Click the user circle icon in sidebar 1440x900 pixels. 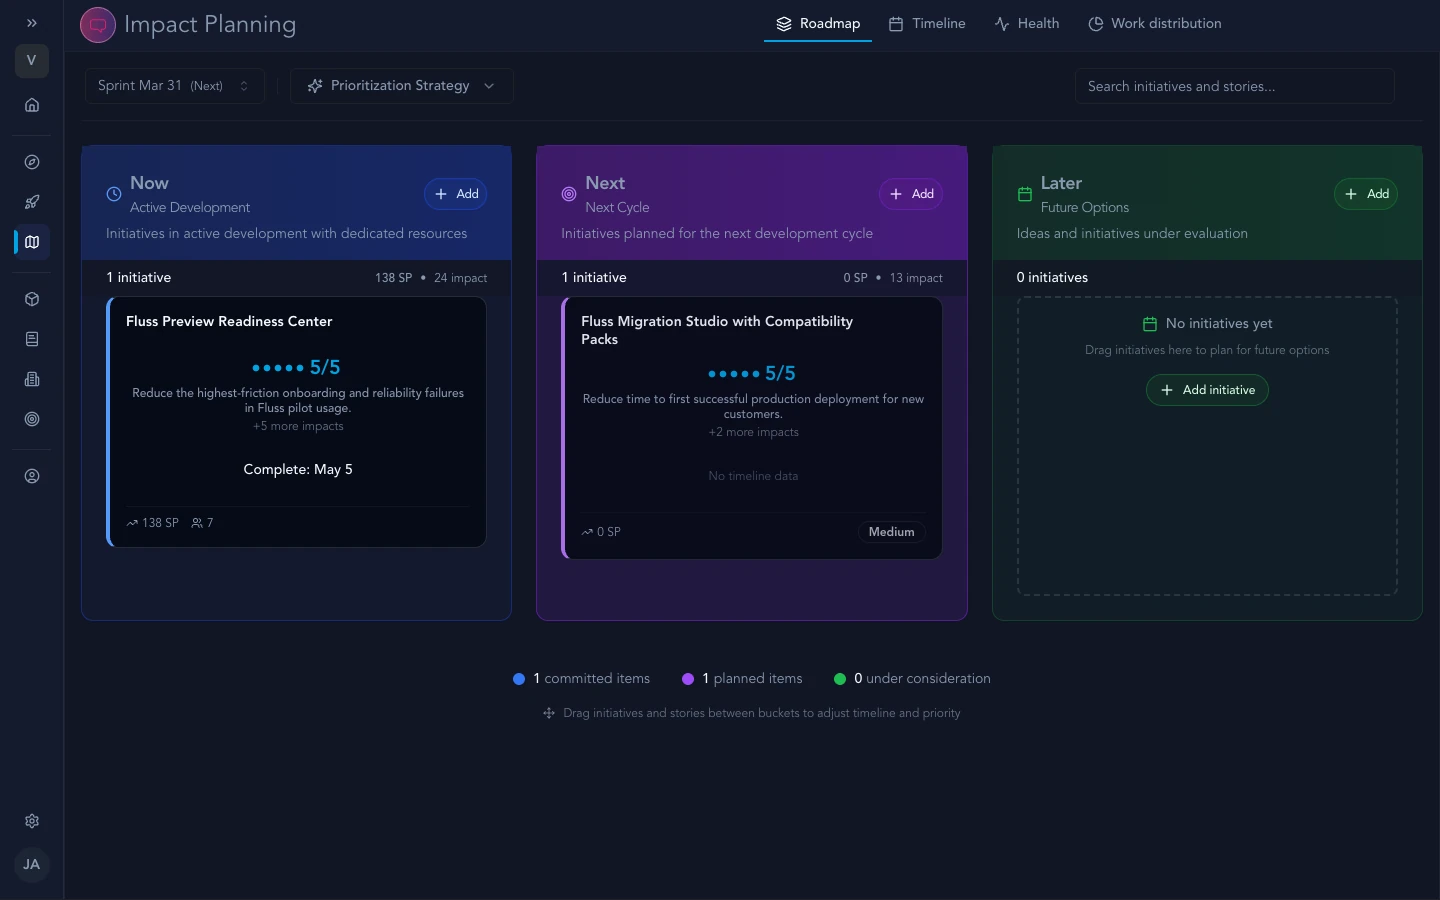(32, 476)
